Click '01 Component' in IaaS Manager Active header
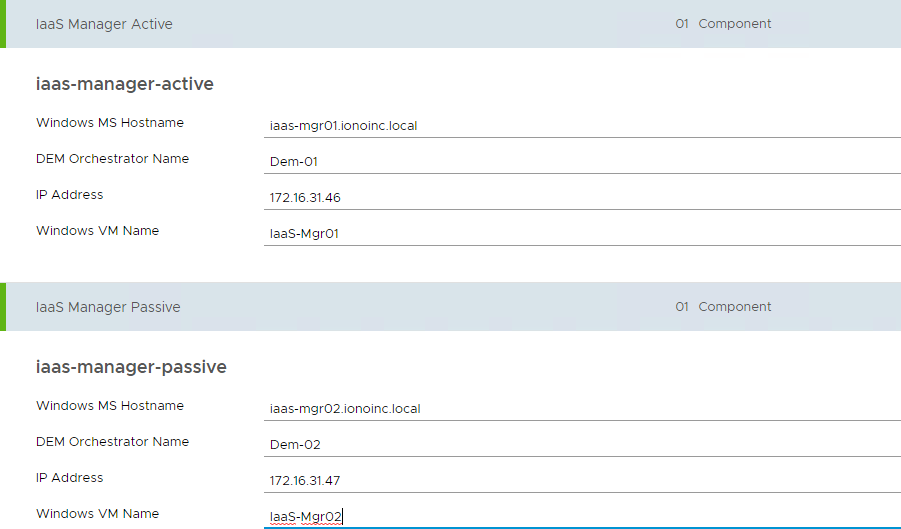 (723, 24)
